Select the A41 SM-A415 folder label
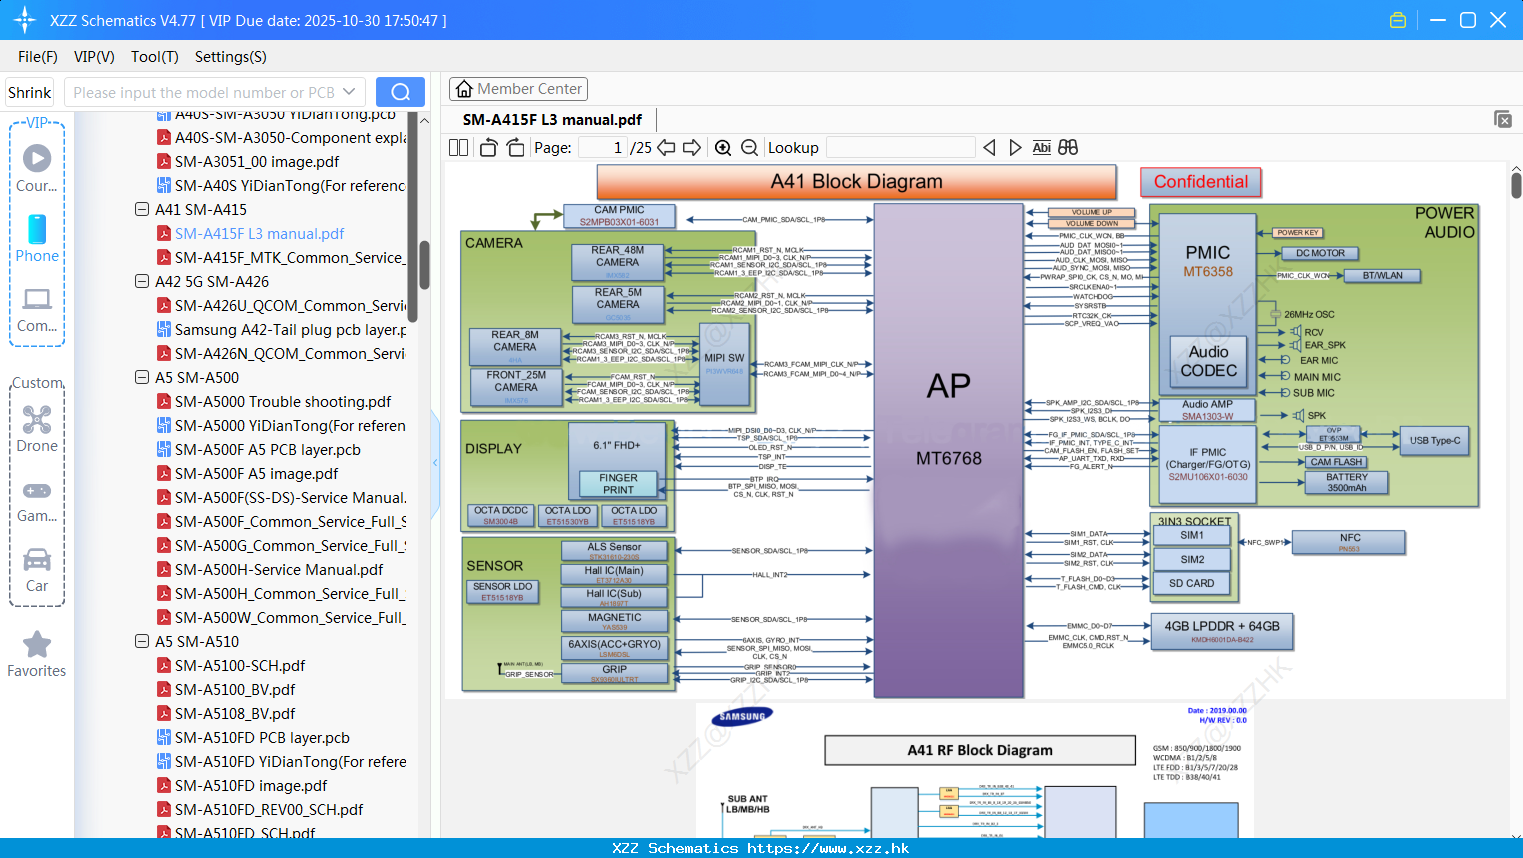 coord(201,210)
